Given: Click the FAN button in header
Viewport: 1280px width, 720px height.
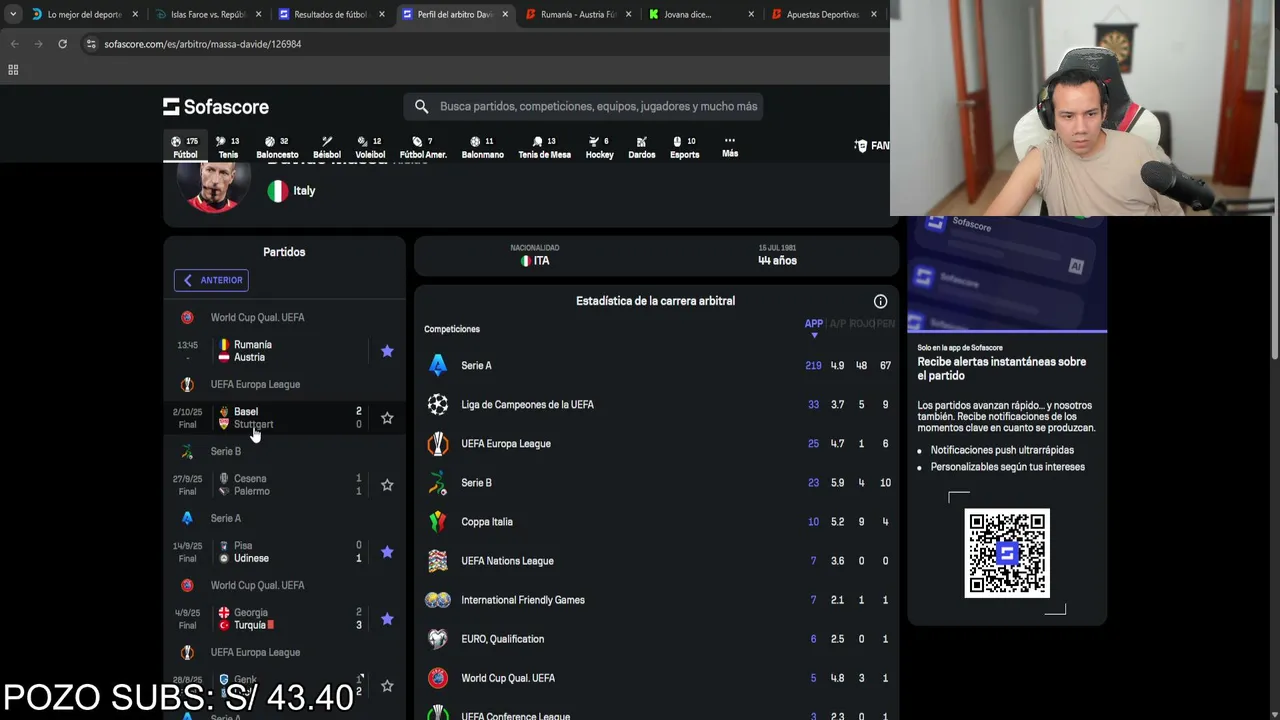Looking at the screenshot, I should pyautogui.click(x=872, y=146).
